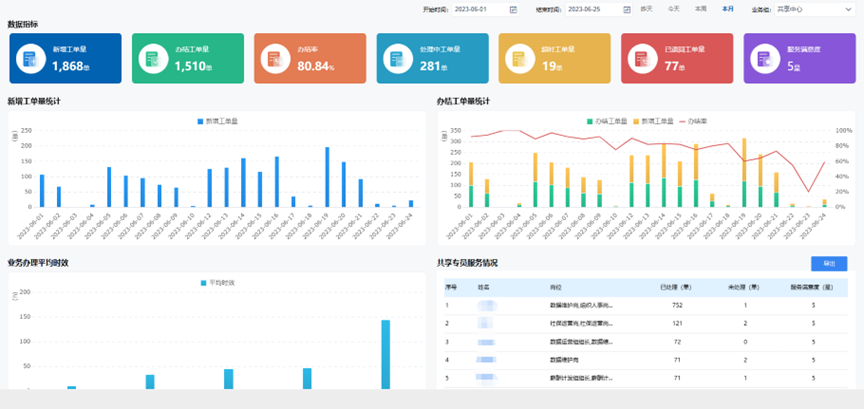This screenshot has width=864, height=409.
Task: Click the processed count 752 in row 1
Action: [x=677, y=305]
